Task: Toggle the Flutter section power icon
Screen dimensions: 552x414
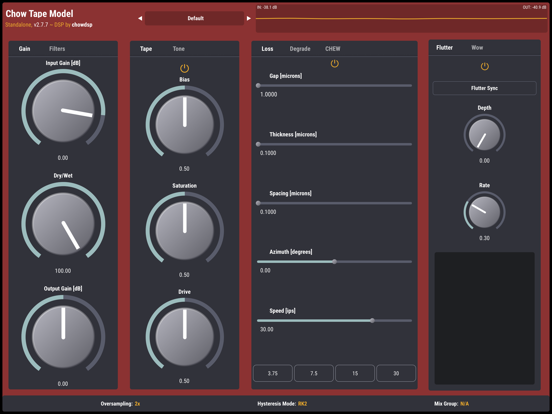Action: pyautogui.click(x=484, y=66)
